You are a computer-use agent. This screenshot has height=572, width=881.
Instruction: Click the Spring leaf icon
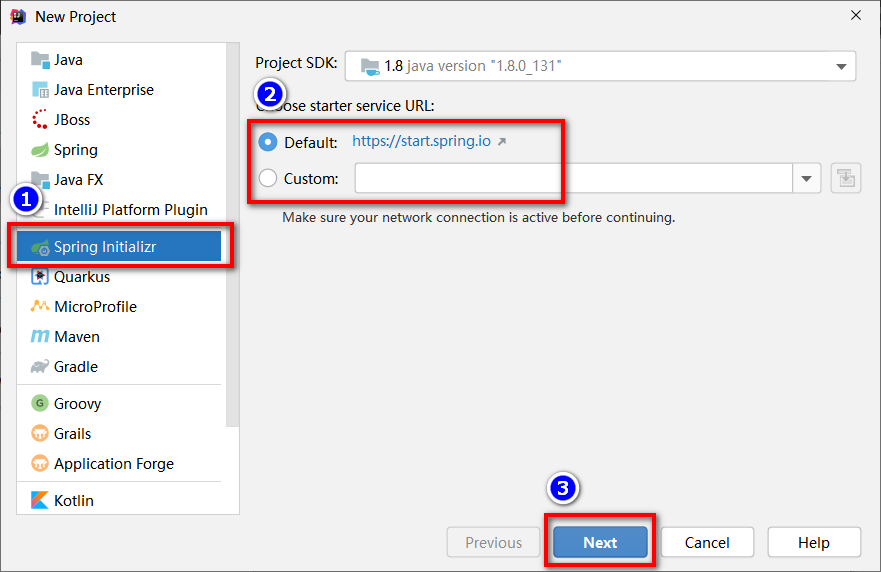pyautogui.click(x=40, y=150)
